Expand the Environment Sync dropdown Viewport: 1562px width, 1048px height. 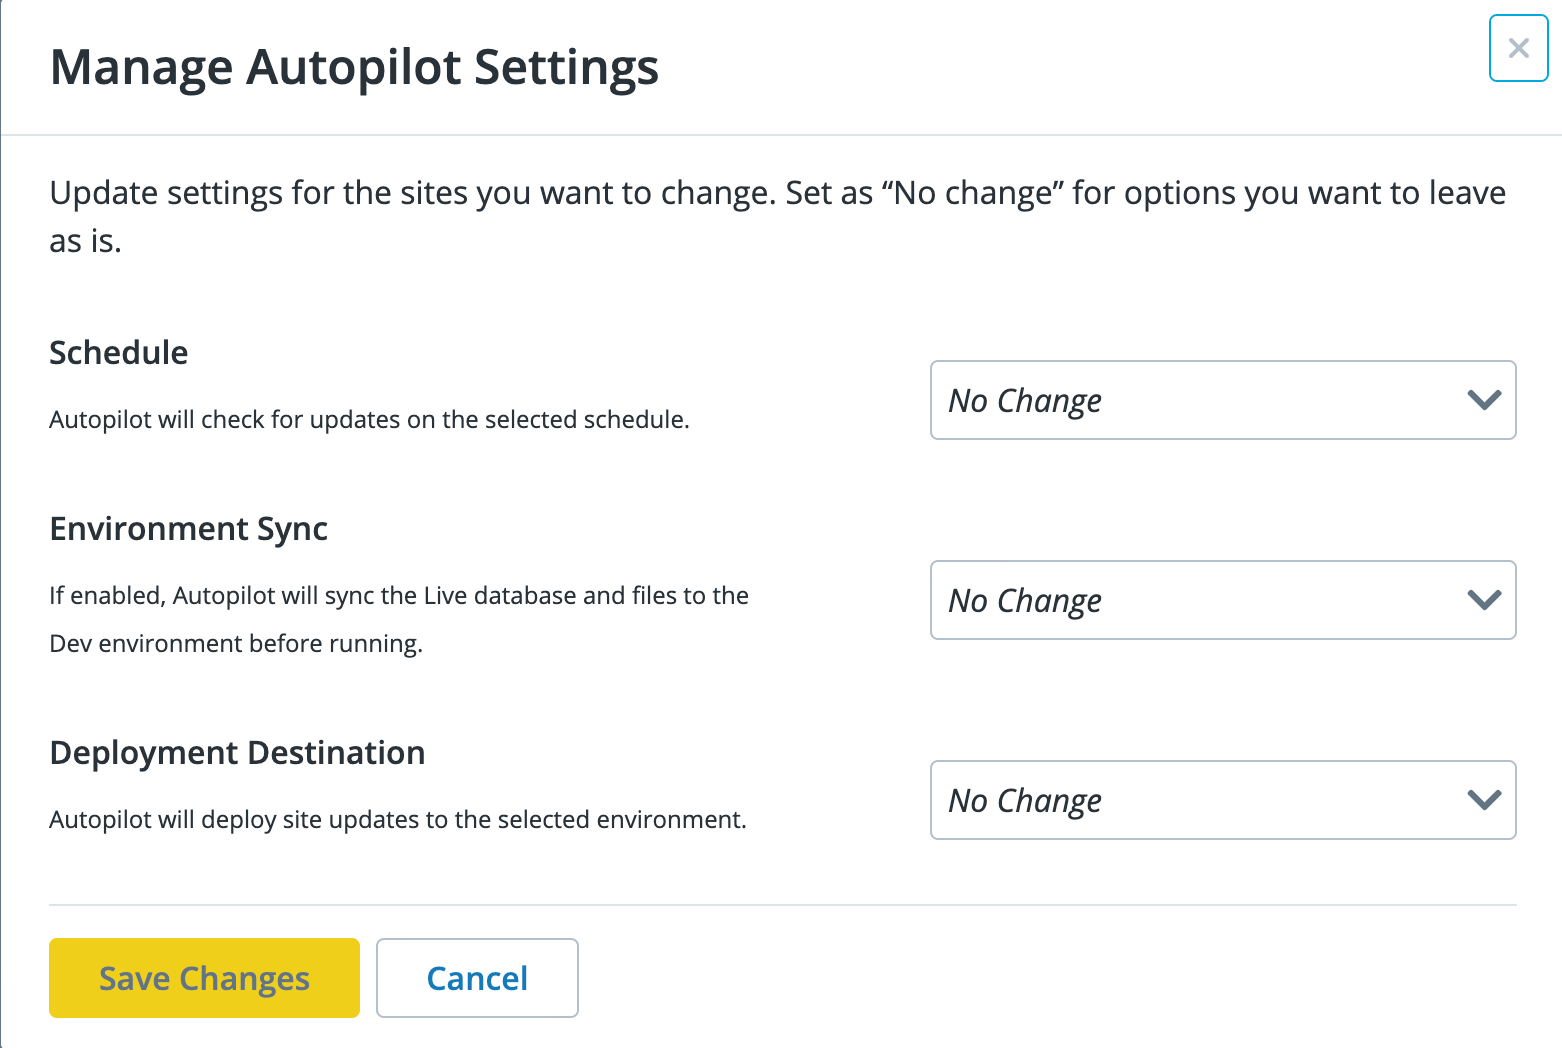click(1222, 600)
